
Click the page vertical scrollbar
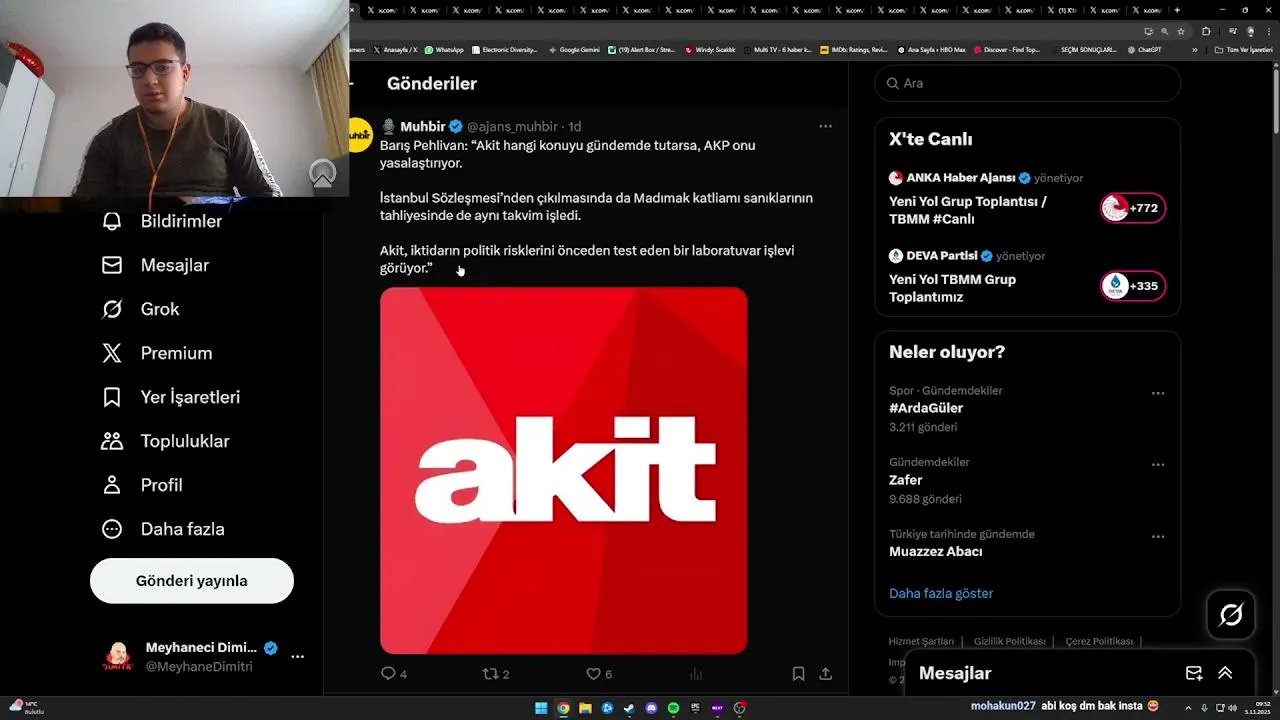tap(1275, 100)
